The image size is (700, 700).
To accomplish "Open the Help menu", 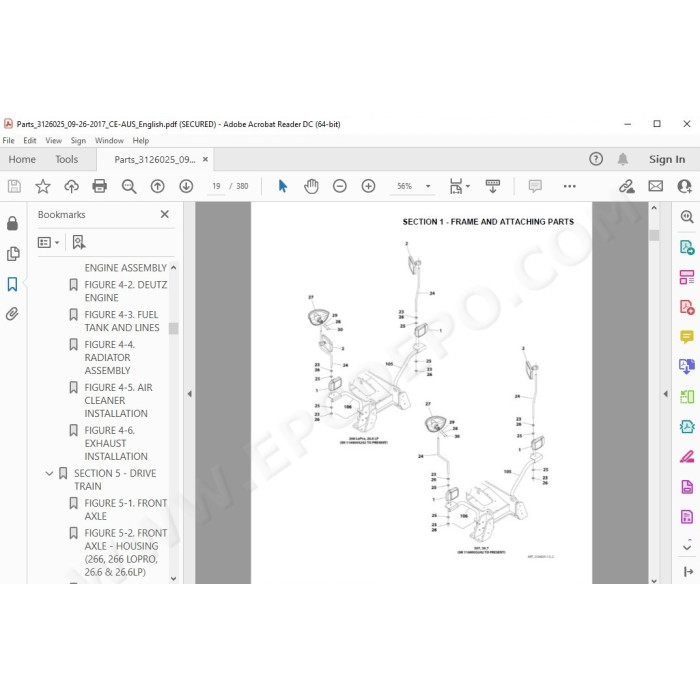I will pos(141,141).
